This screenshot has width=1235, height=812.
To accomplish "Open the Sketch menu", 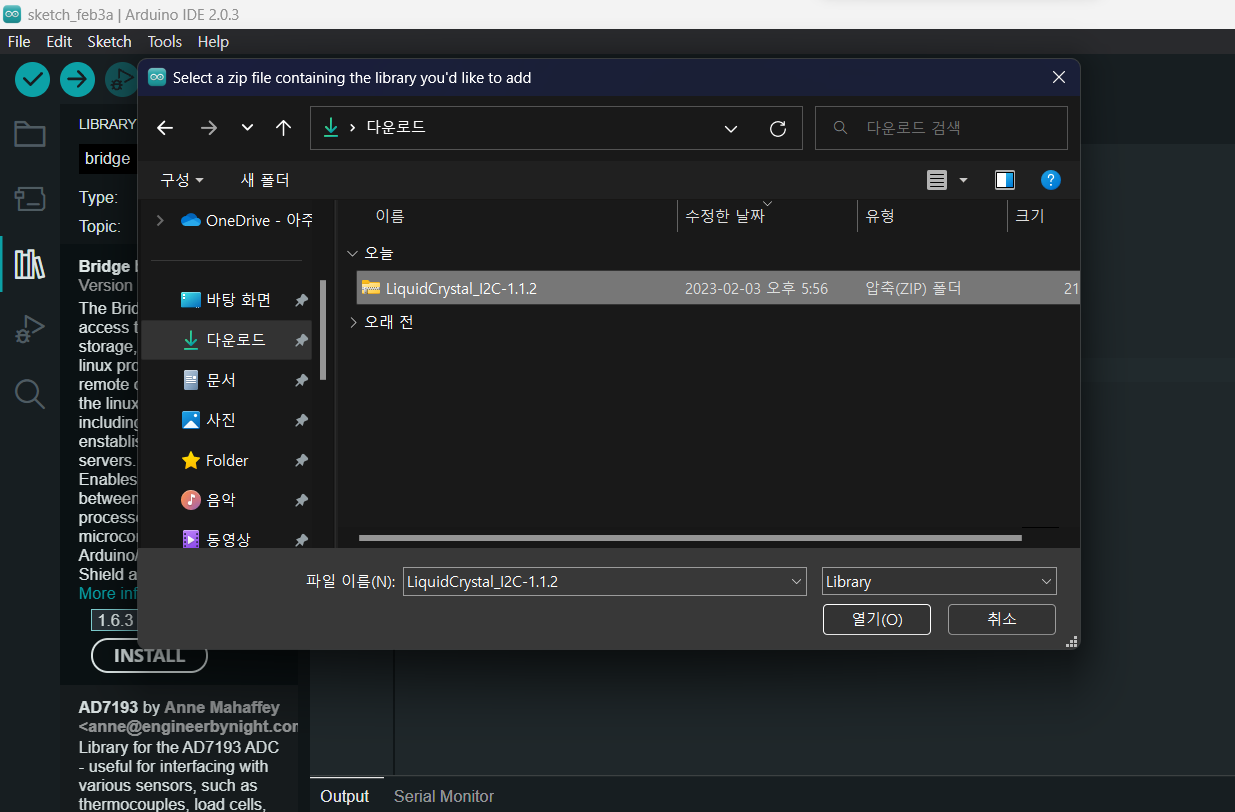I will [110, 42].
